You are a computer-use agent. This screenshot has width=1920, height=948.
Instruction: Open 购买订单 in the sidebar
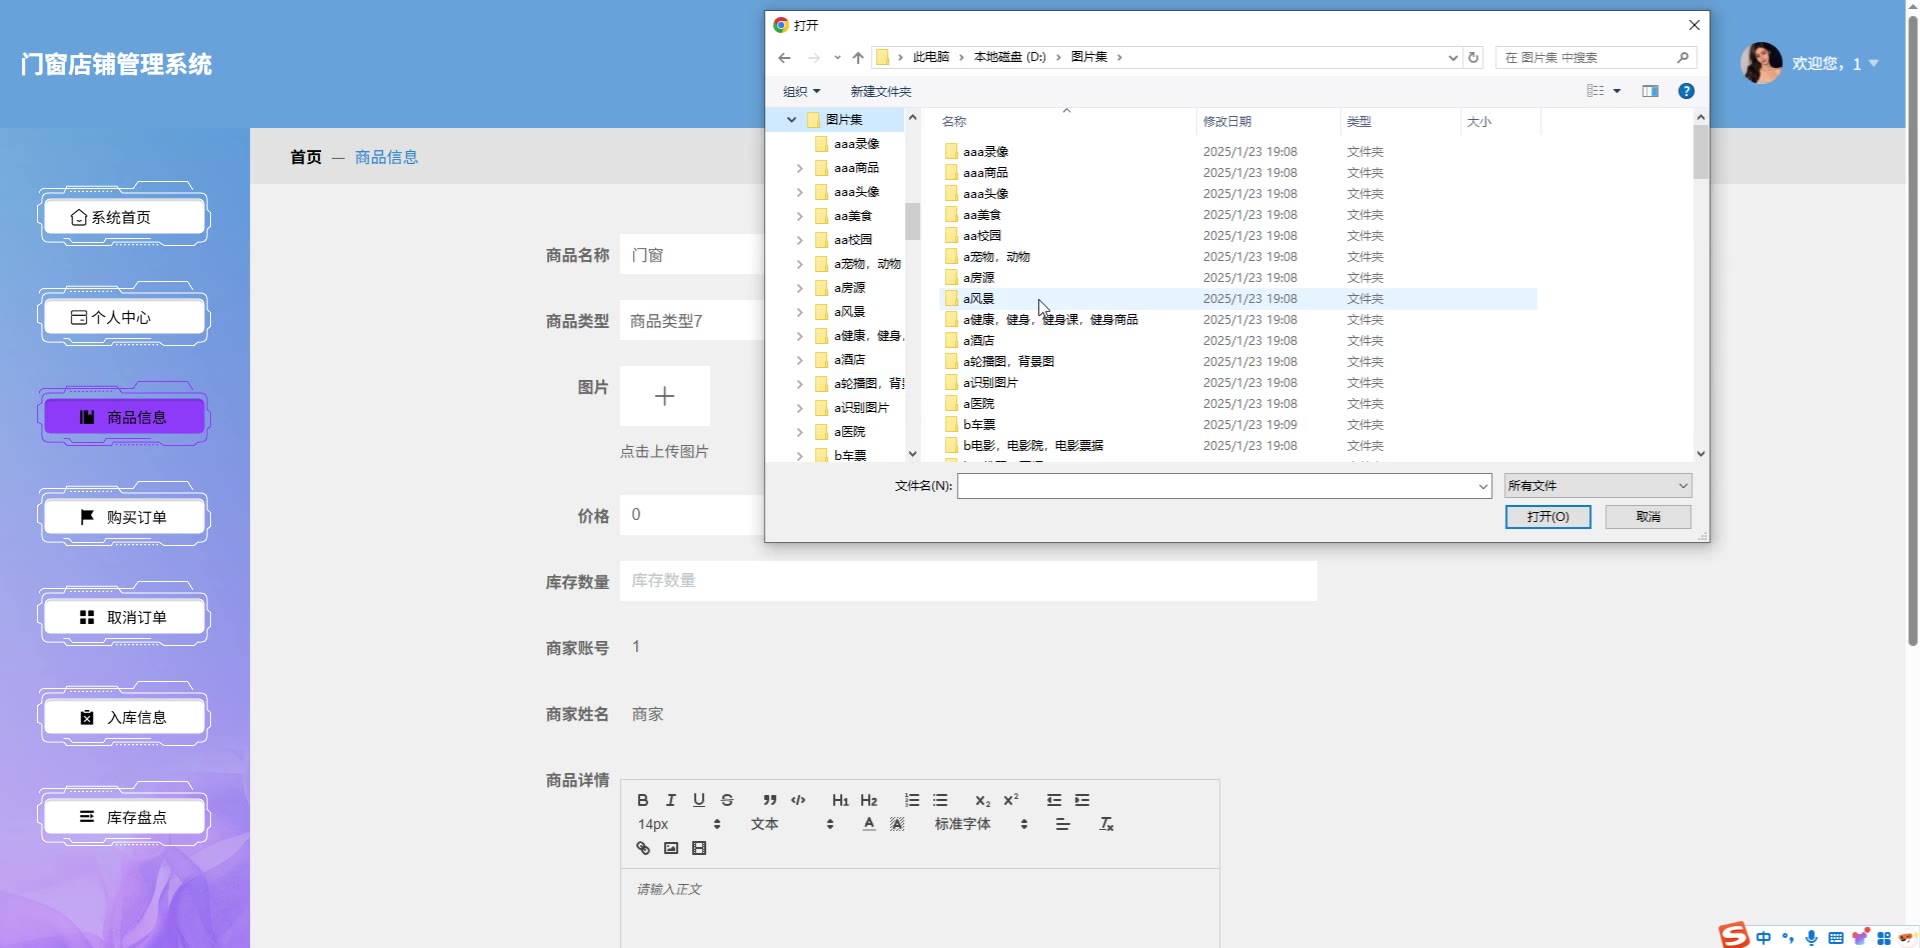click(x=124, y=517)
